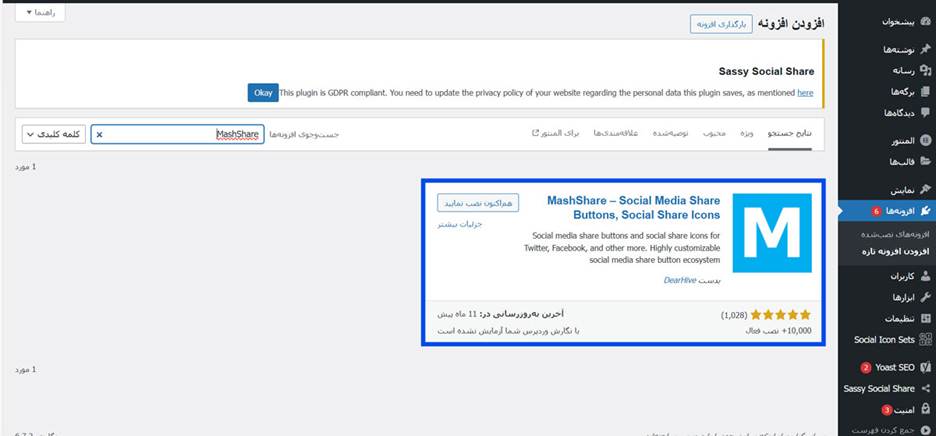Click the Sassy Social Share notice heading
936x436 pixels.
(766, 72)
